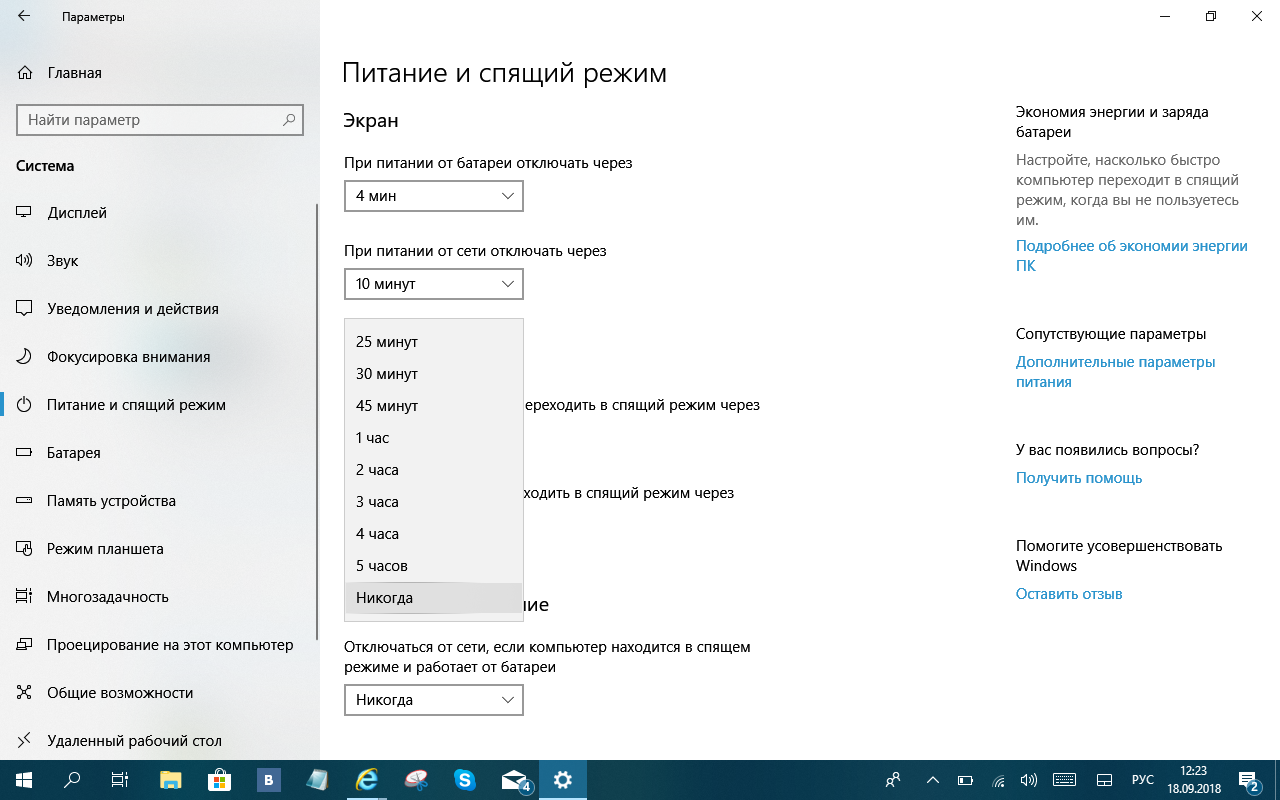
Task: Open File Explorer from the taskbar
Action: tap(171, 780)
